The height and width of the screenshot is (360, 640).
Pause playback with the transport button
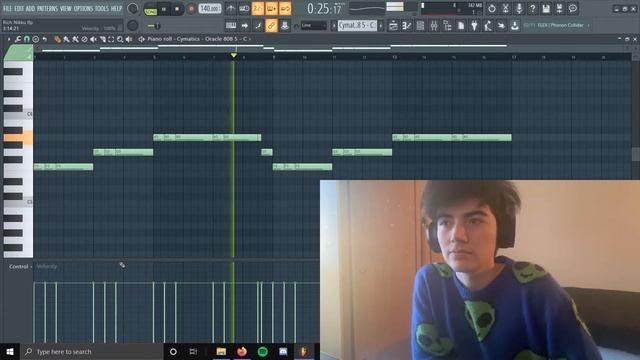(x=164, y=9)
